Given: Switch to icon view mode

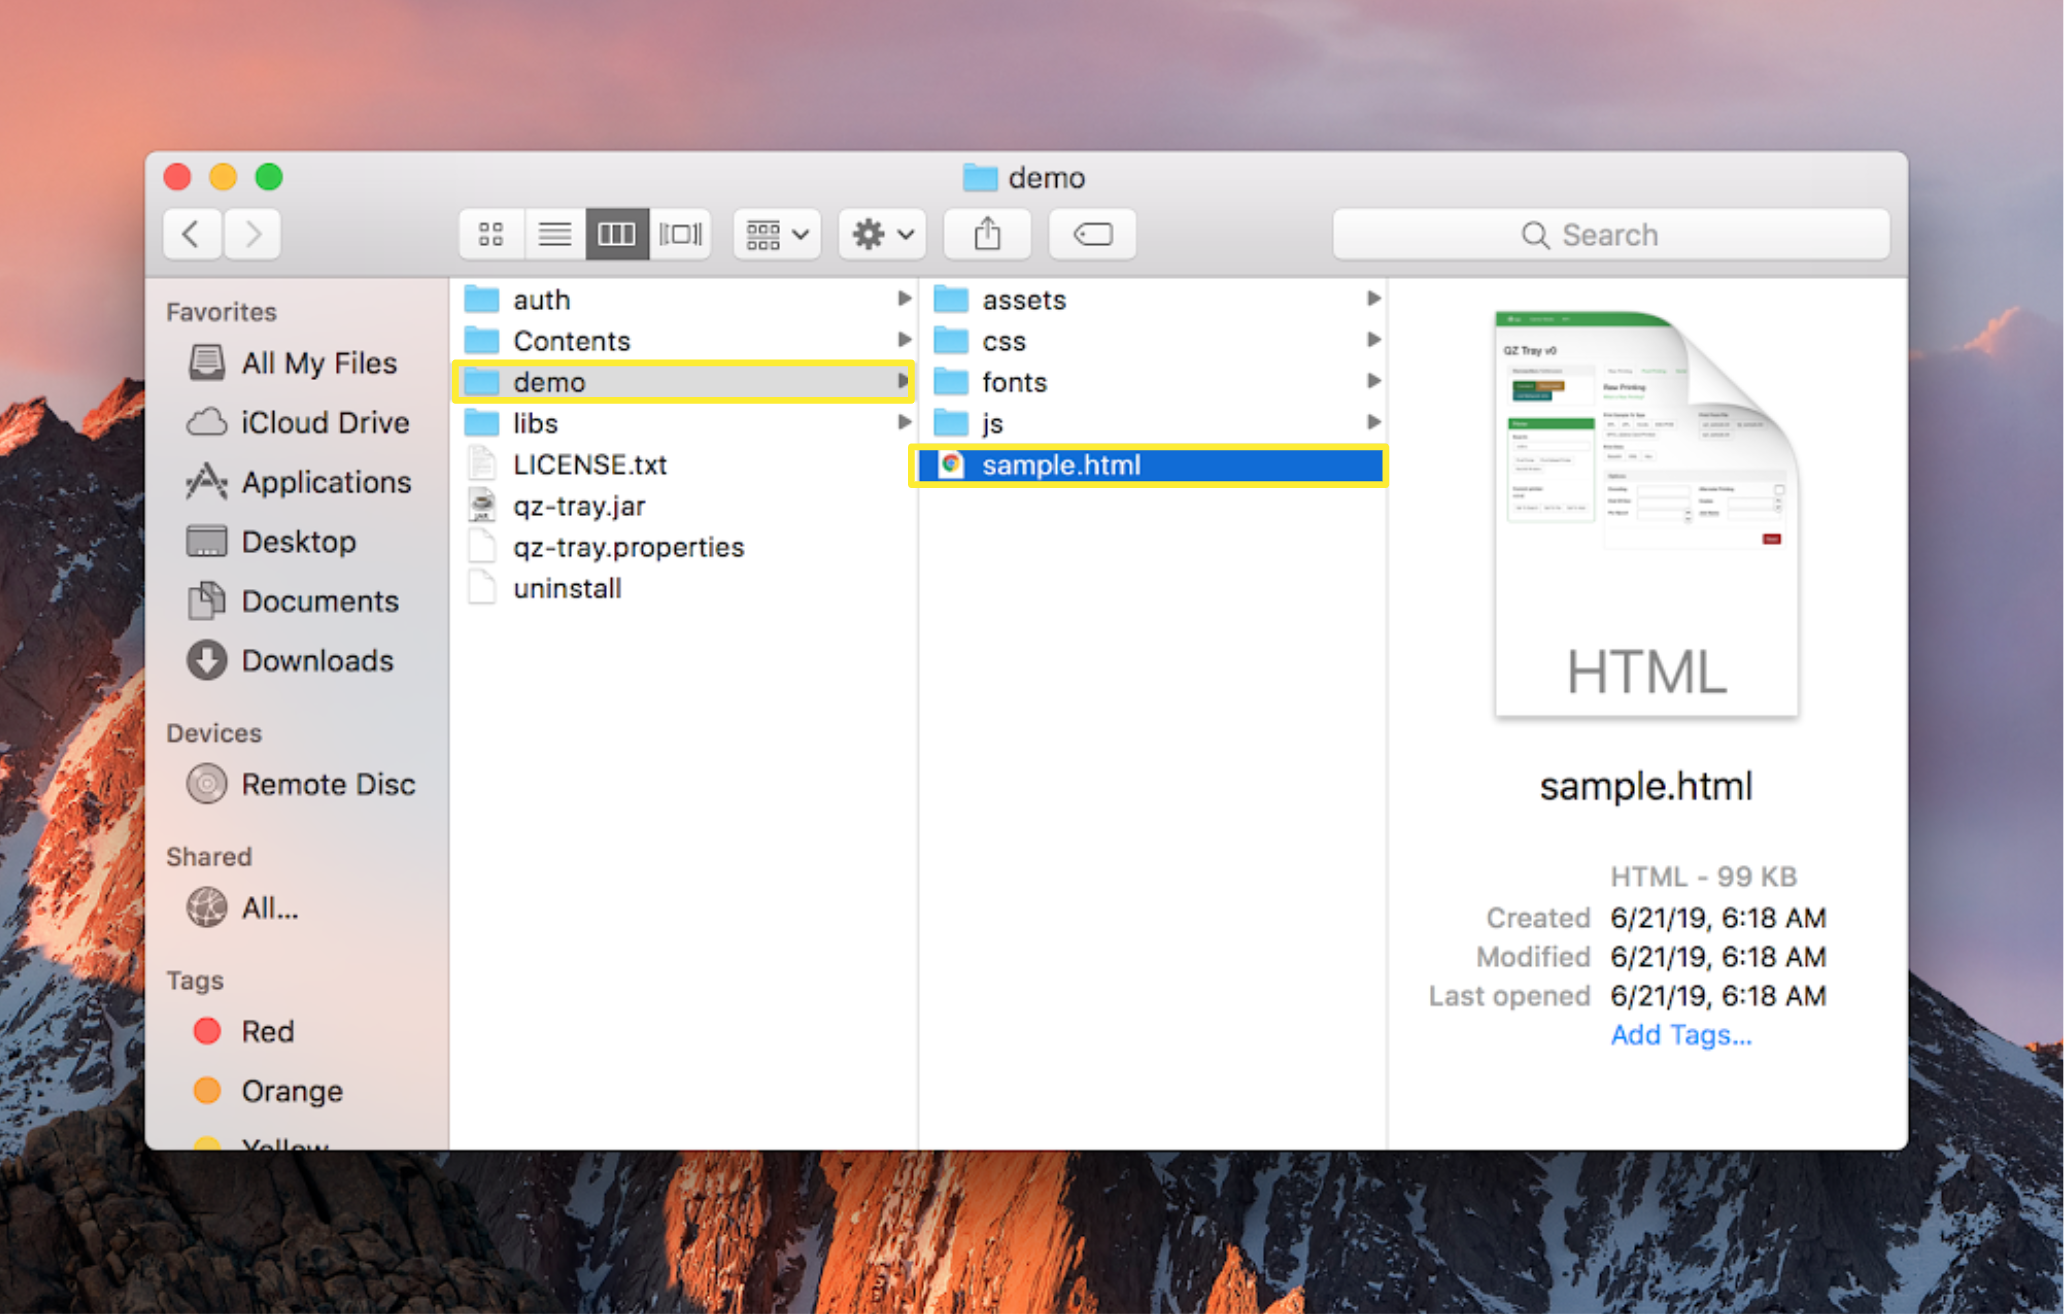Looking at the screenshot, I should pos(490,235).
